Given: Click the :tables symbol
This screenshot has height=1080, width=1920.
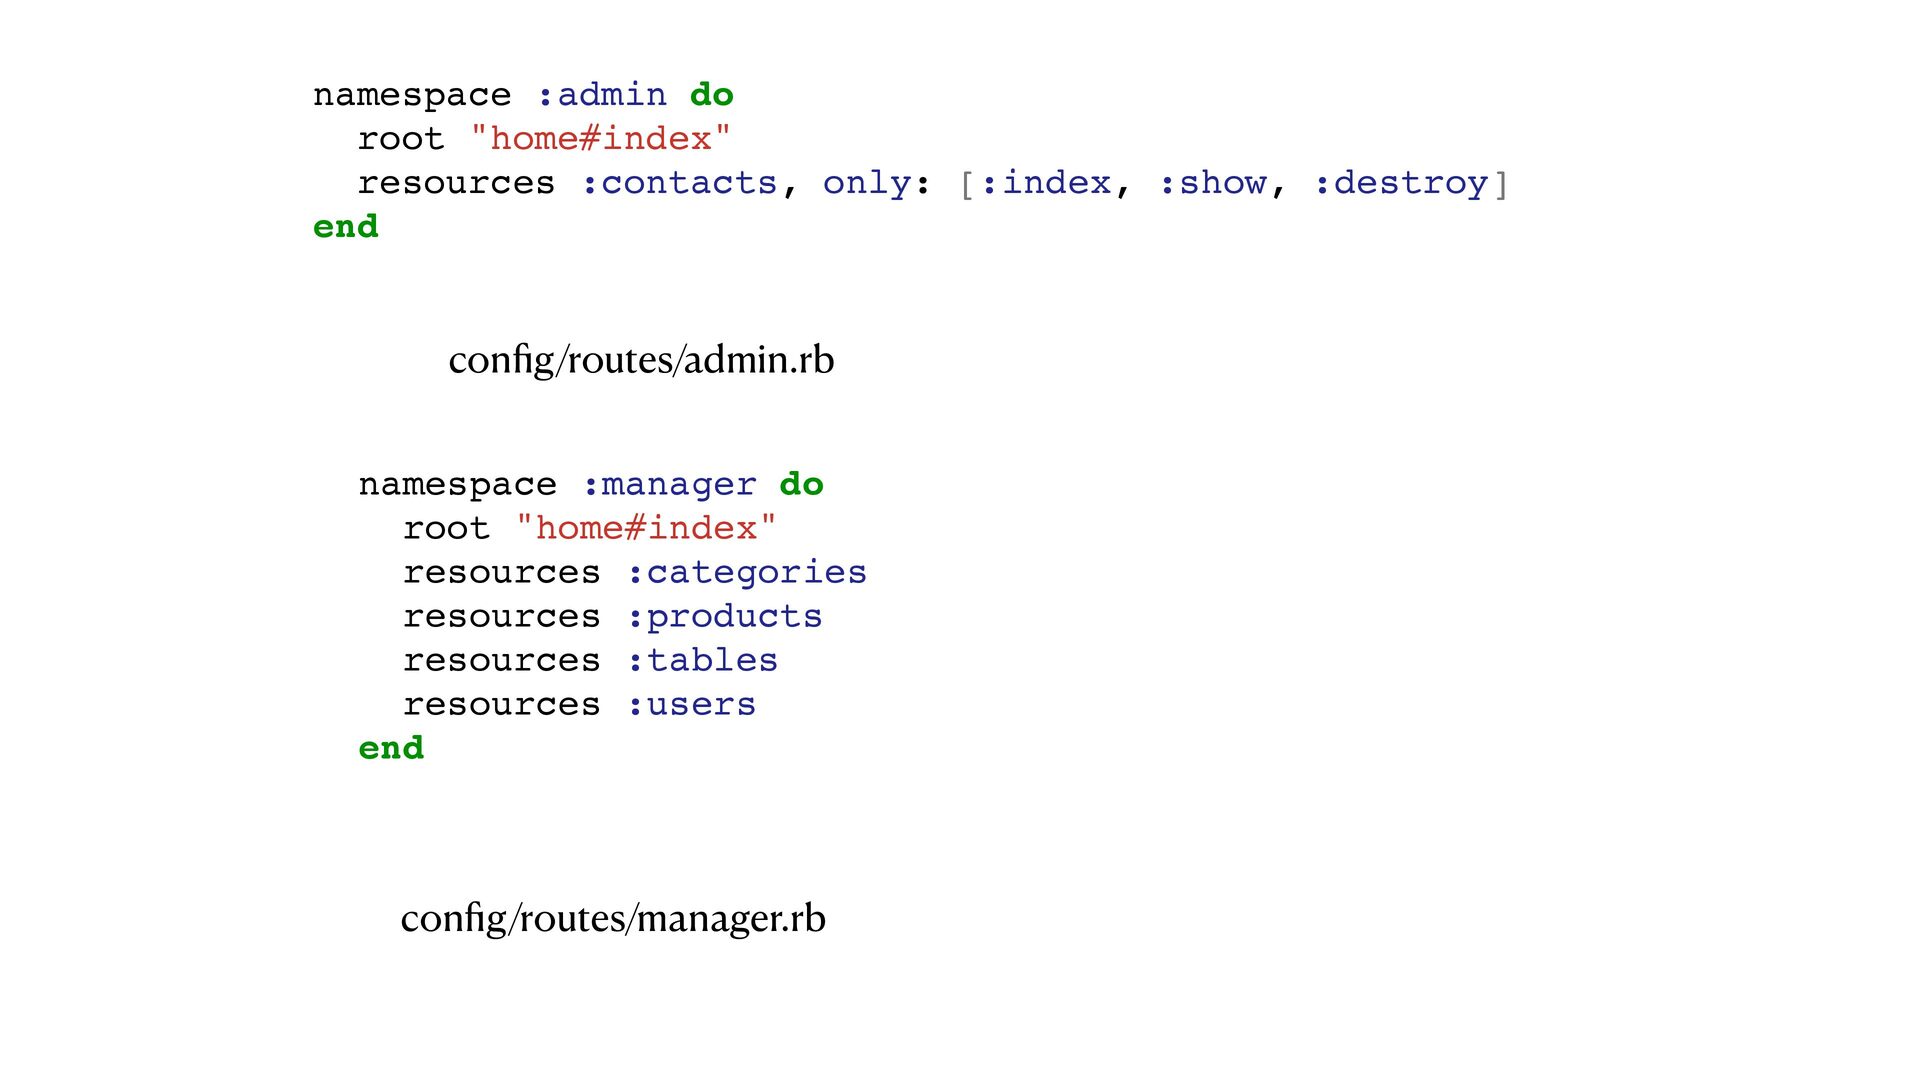Looking at the screenshot, I should click(x=702, y=660).
